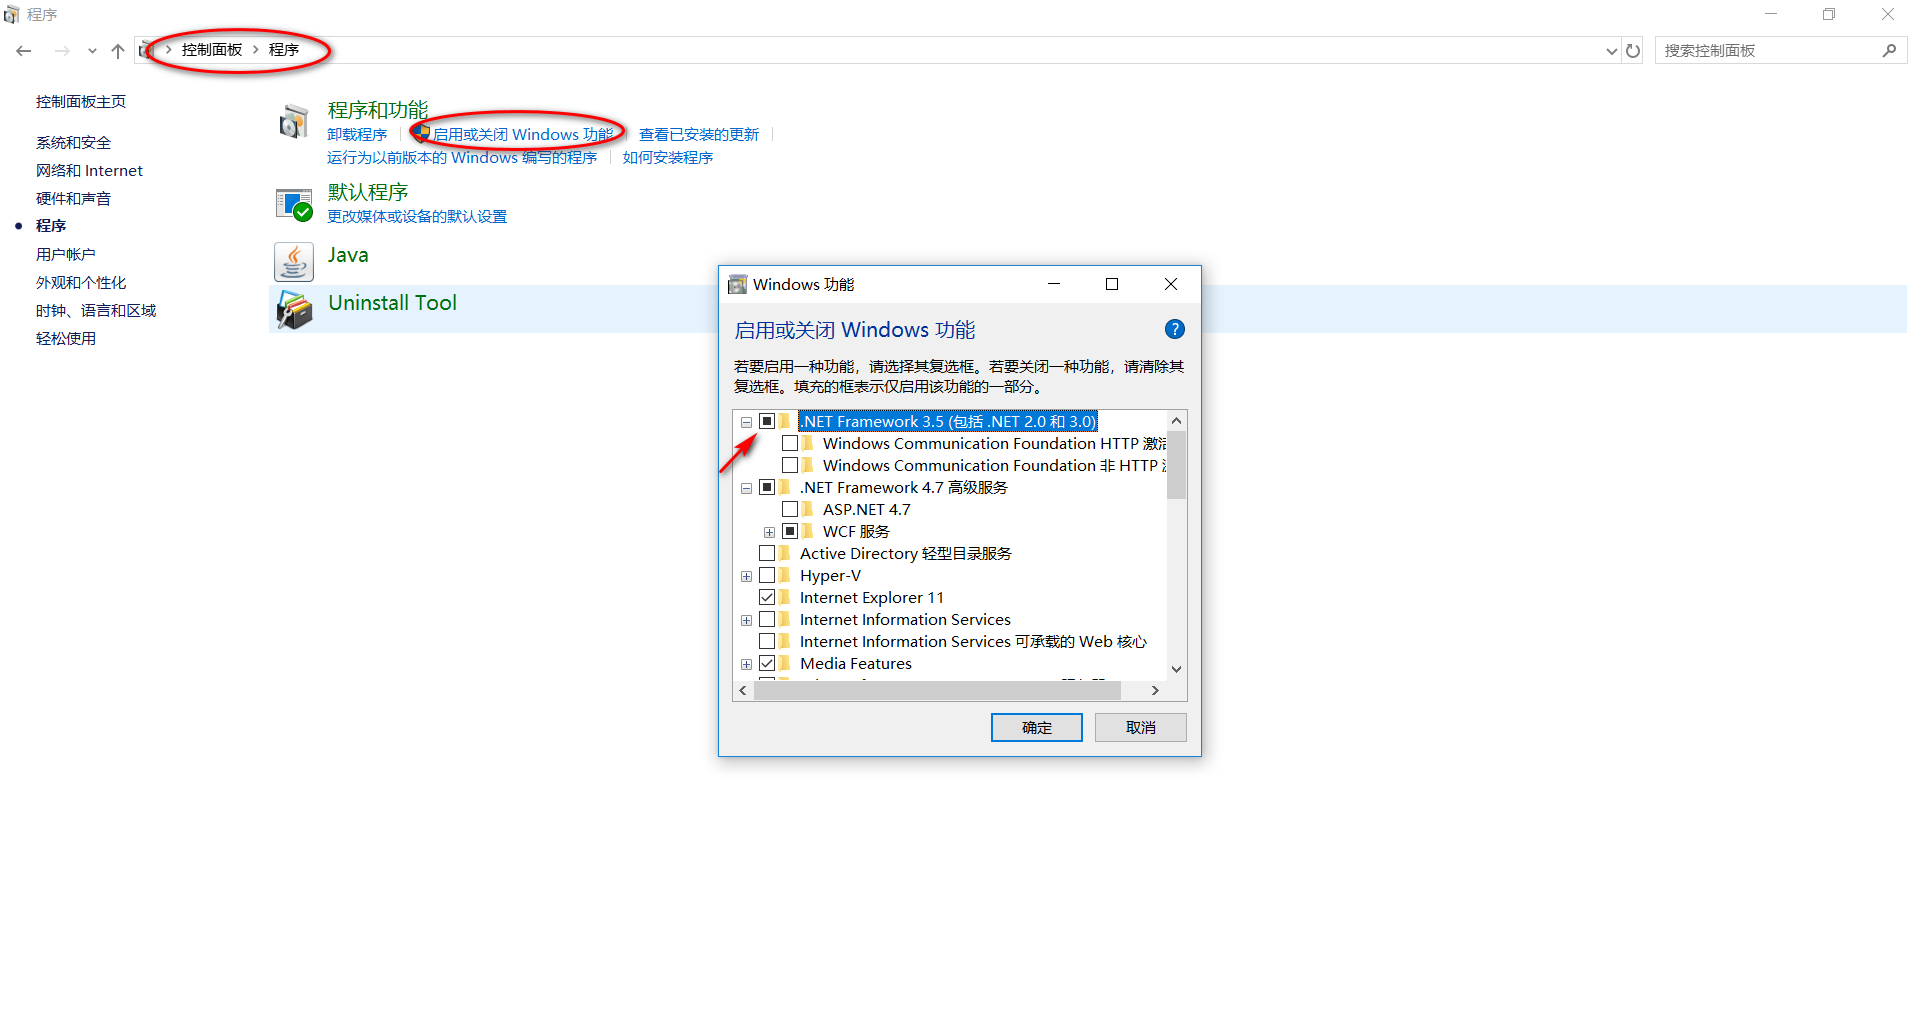Click the features list vertical scrollbar

point(1176,464)
